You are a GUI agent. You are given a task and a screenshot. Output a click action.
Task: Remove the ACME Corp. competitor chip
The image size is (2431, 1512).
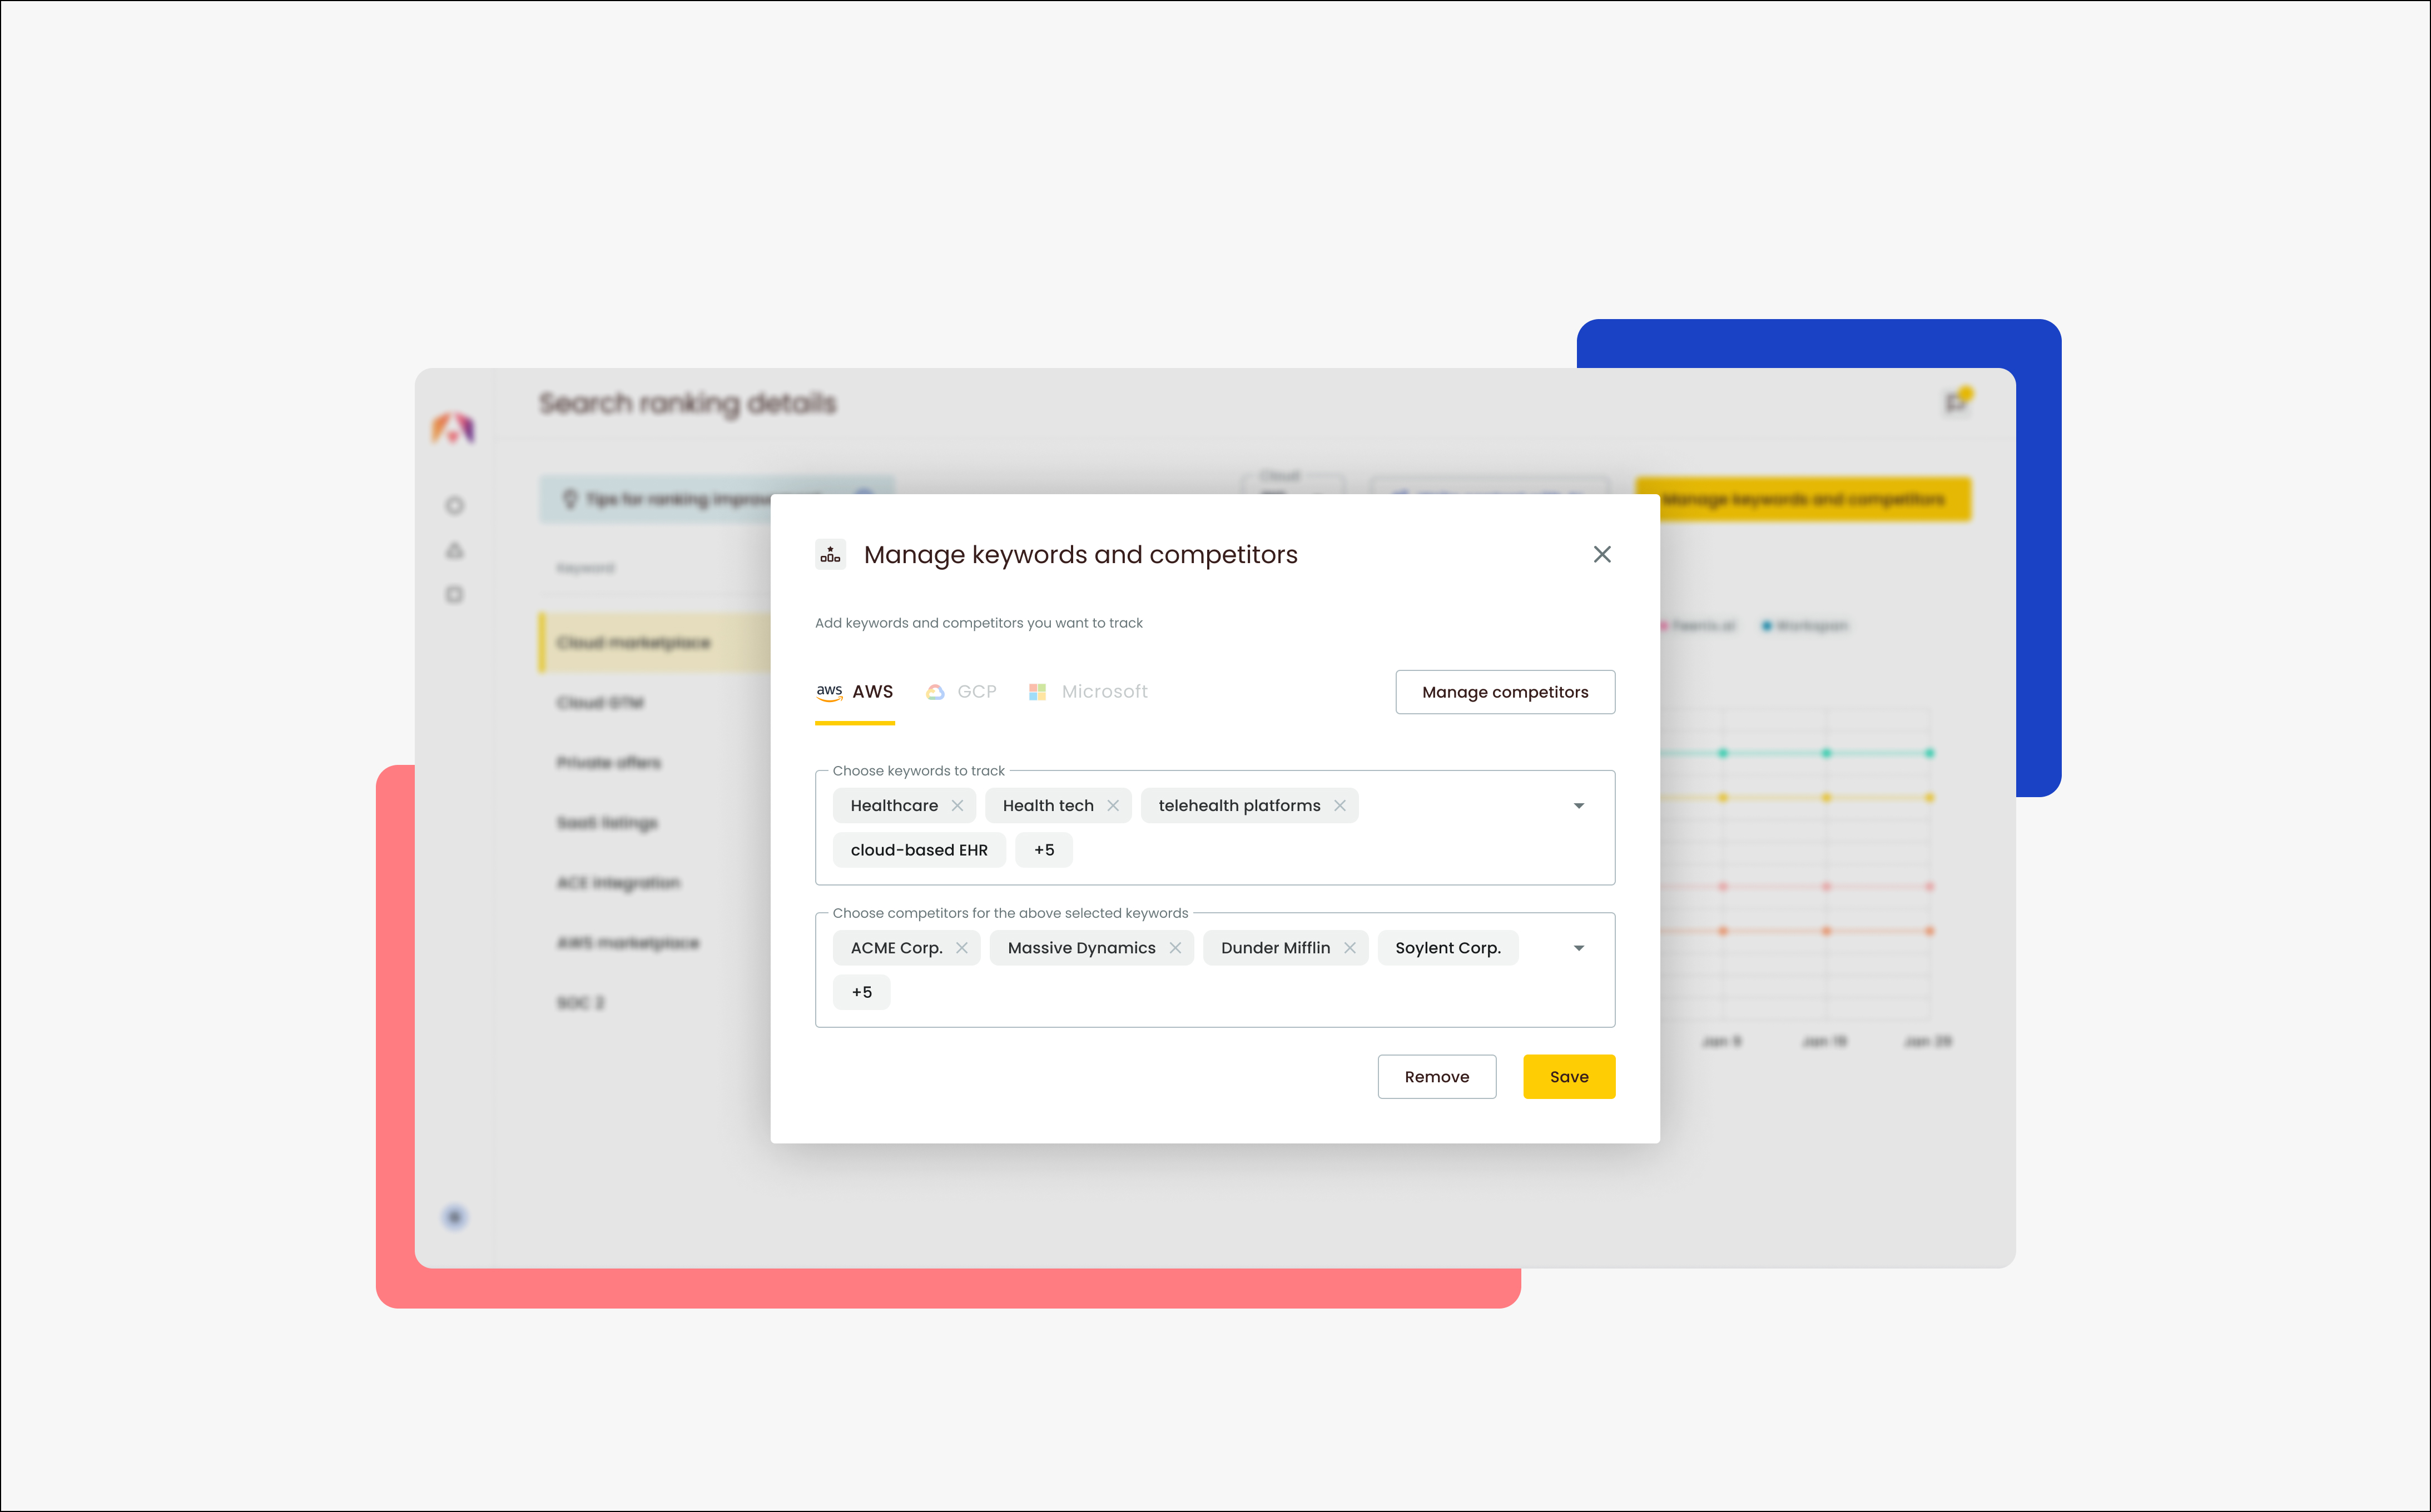(962, 948)
